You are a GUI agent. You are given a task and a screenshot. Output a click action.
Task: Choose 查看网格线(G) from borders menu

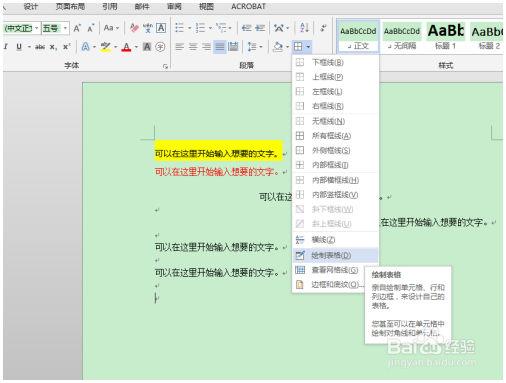(x=335, y=270)
